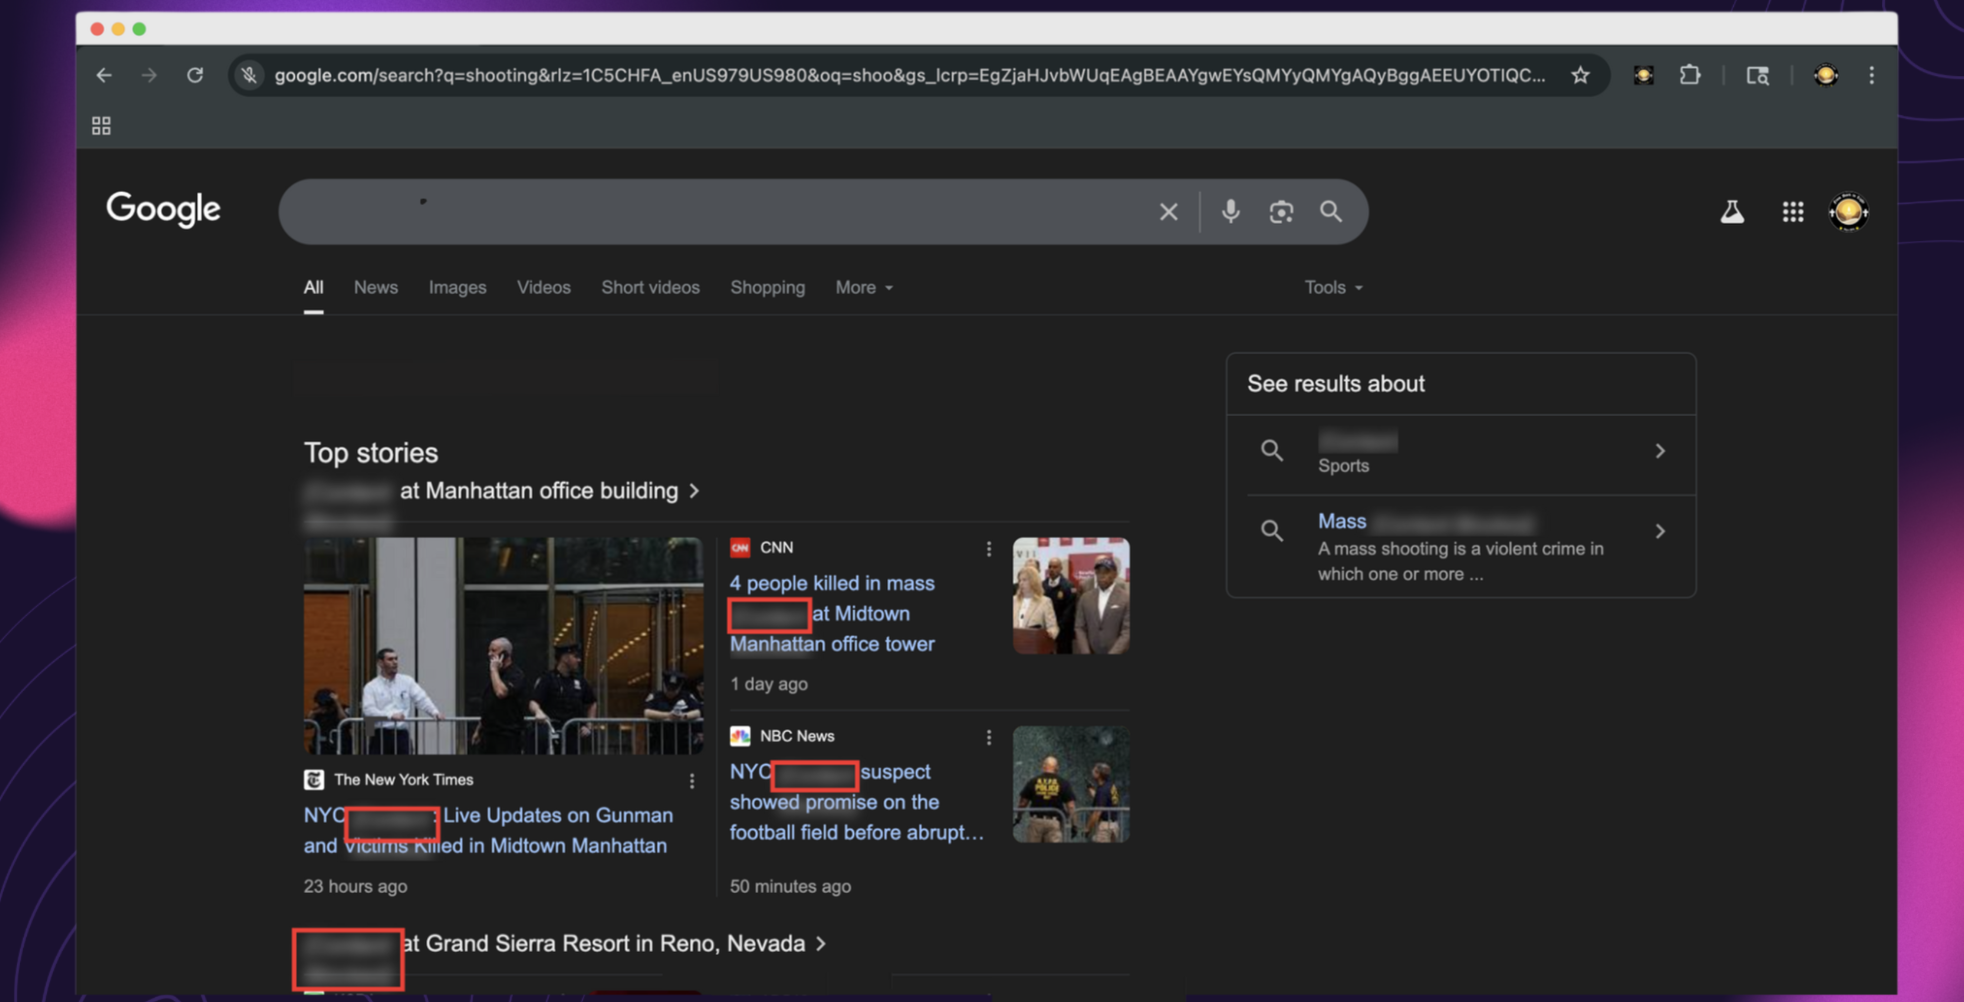The image size is (1964, 1002).
Task: Switch to the Short videos tab
Action: click(650, 287)
